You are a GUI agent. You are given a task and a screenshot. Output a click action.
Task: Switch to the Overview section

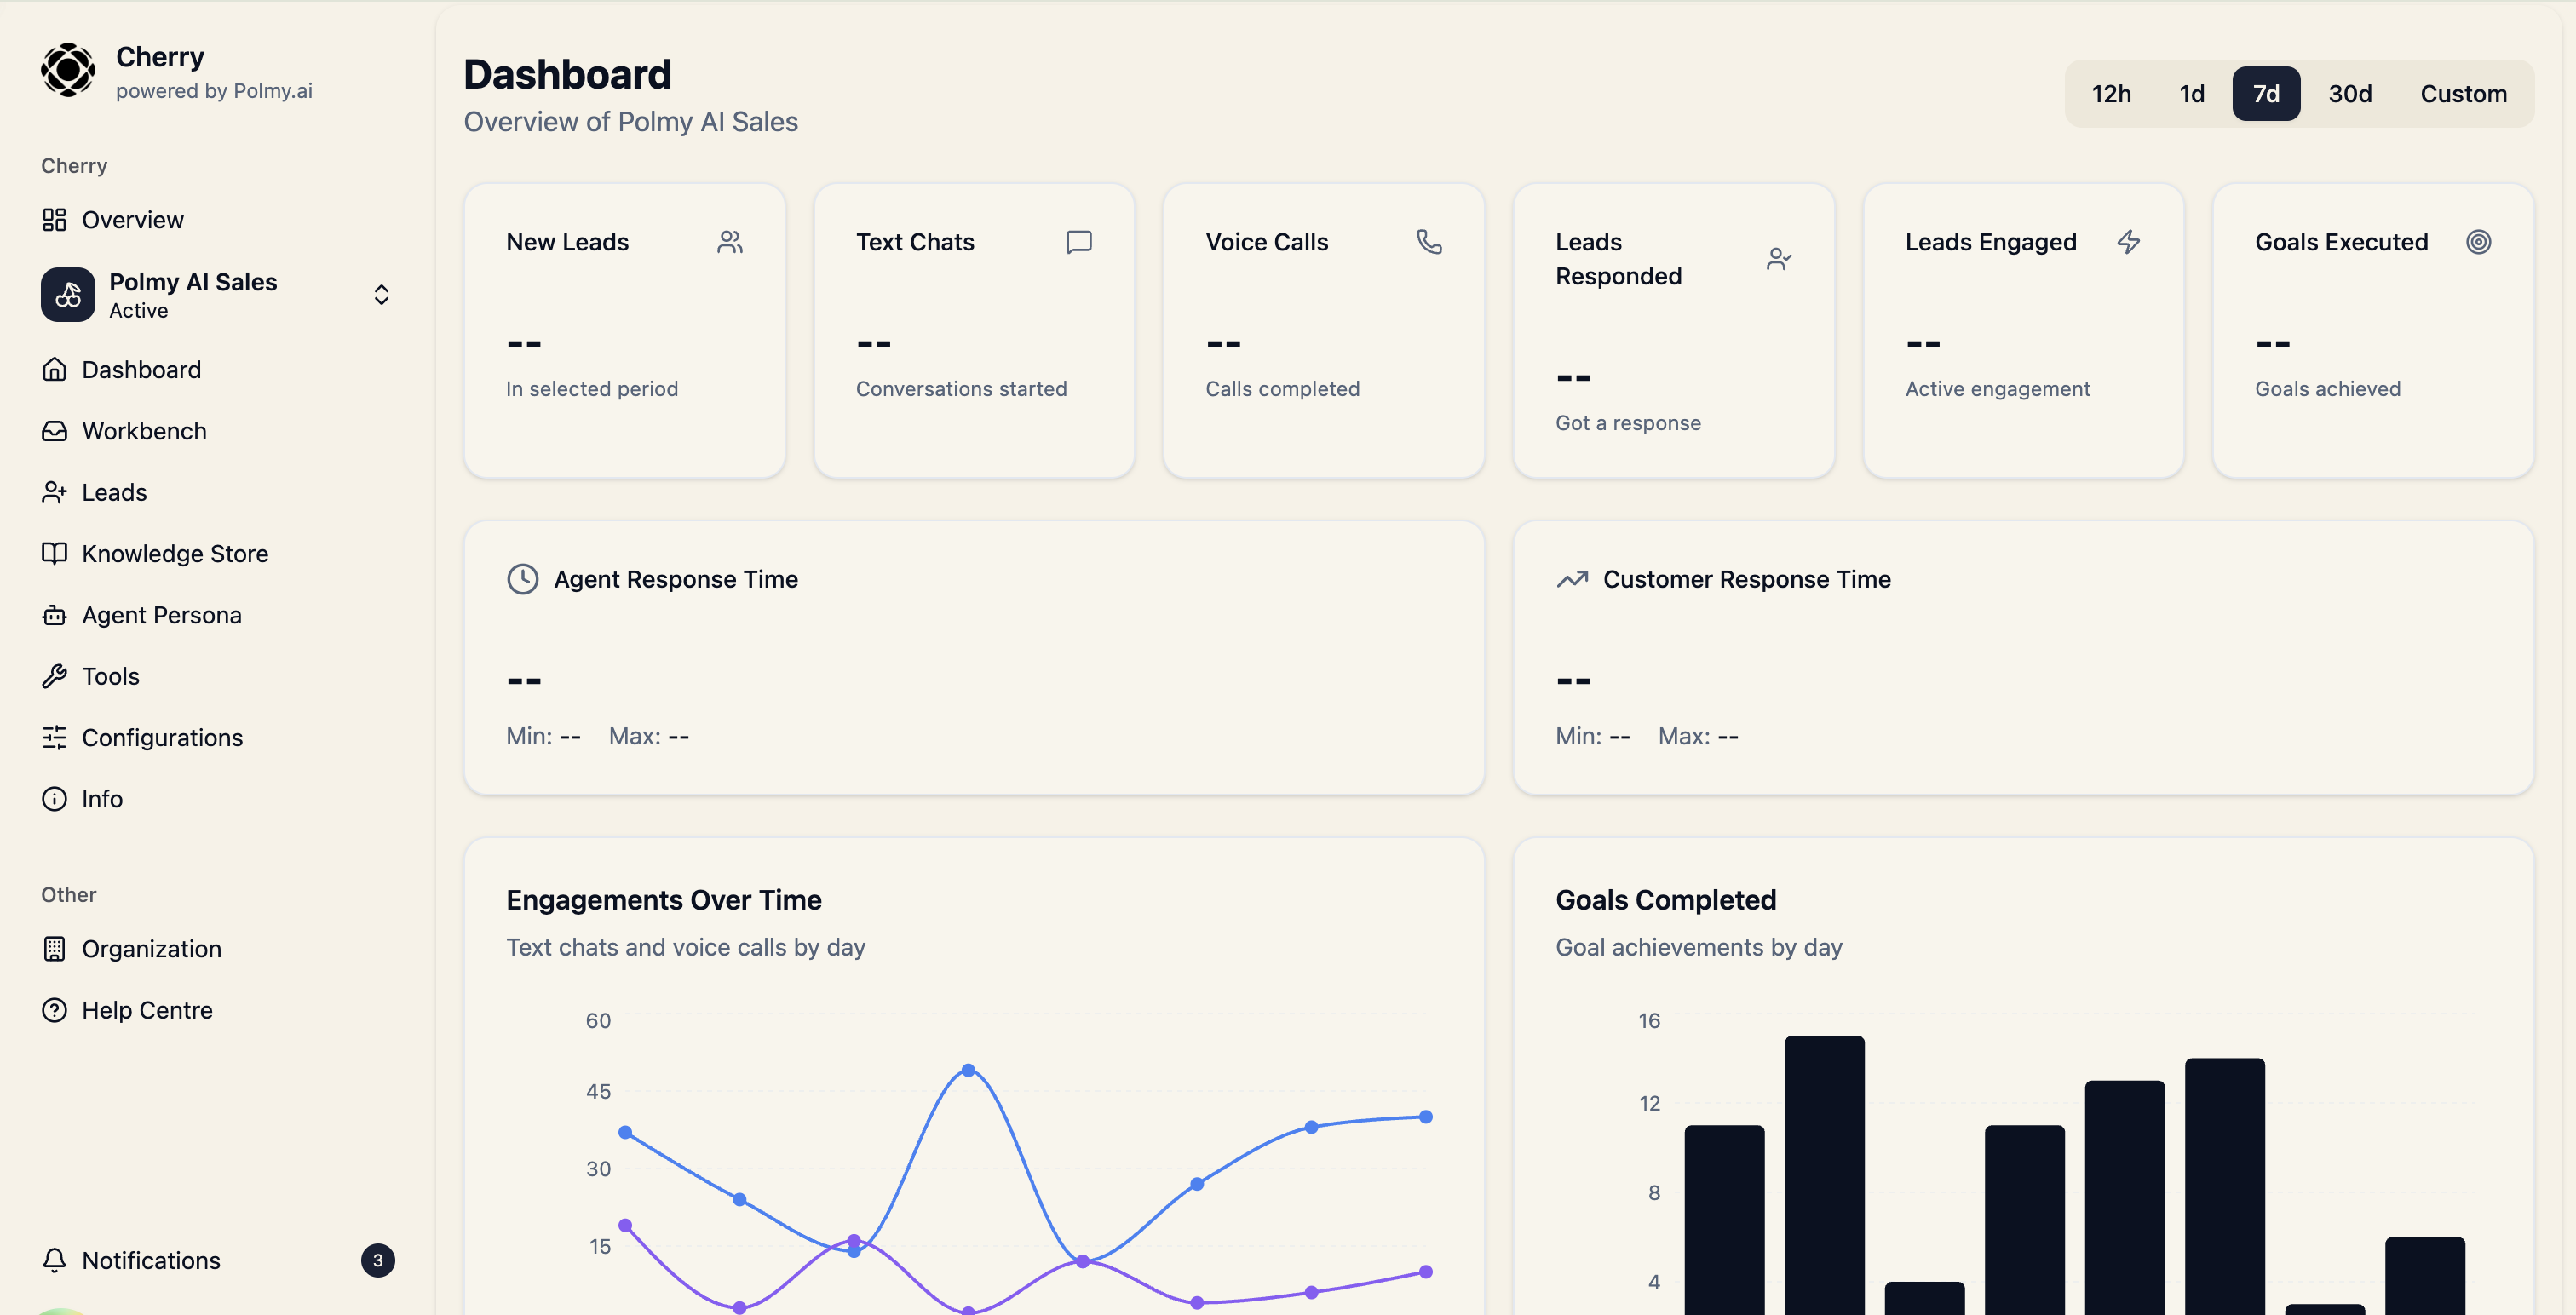[132, 219]
